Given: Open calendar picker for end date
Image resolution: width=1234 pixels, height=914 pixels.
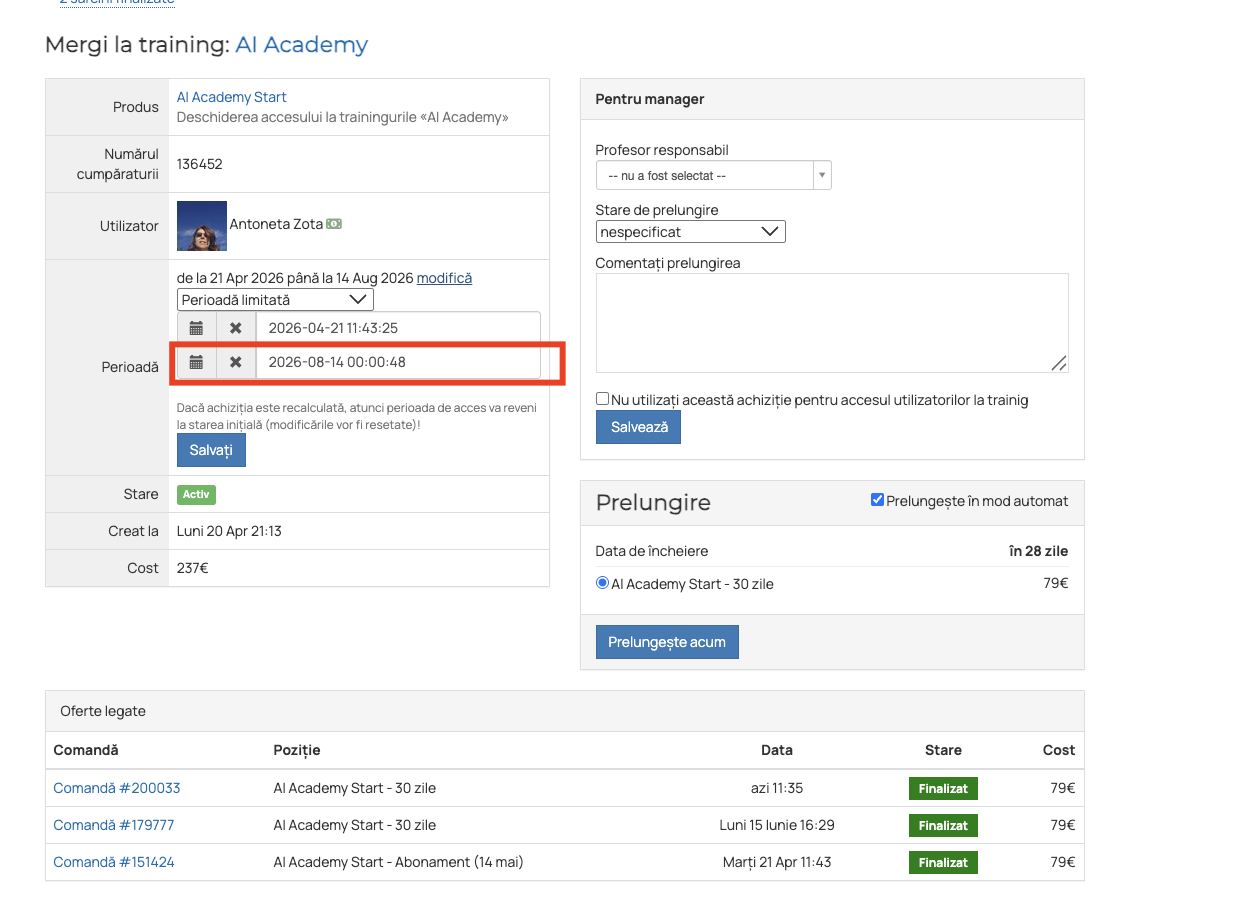Looking at the screenshot, I should pos(197,362).
